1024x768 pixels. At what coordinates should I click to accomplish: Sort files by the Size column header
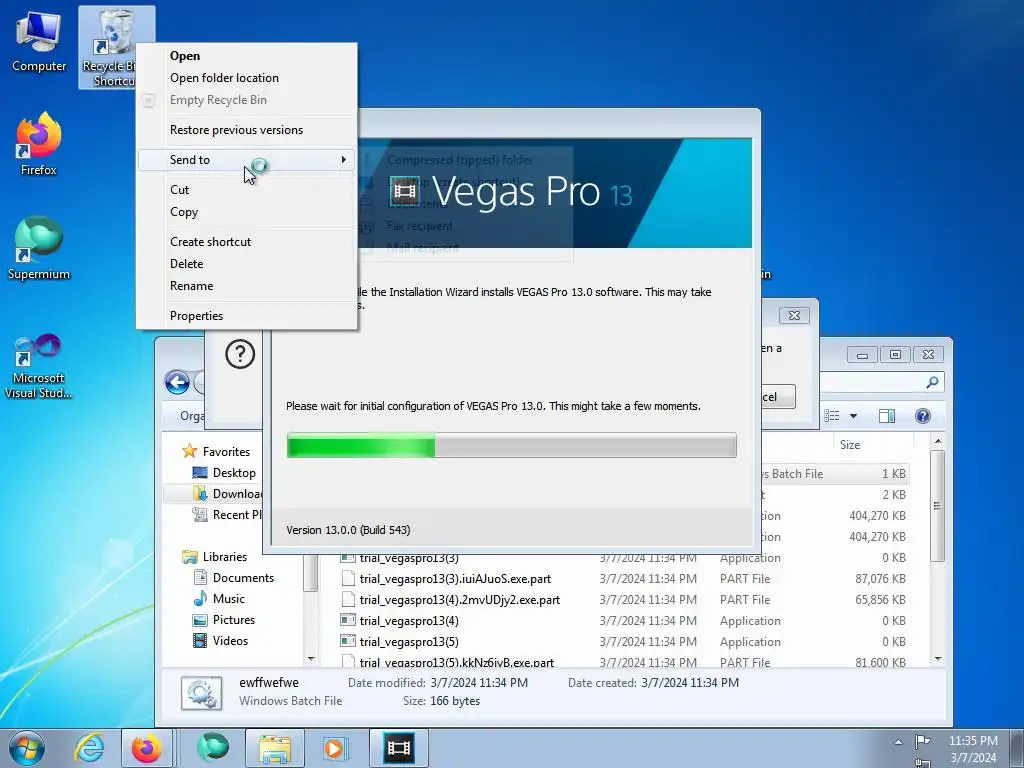point(850,445)
